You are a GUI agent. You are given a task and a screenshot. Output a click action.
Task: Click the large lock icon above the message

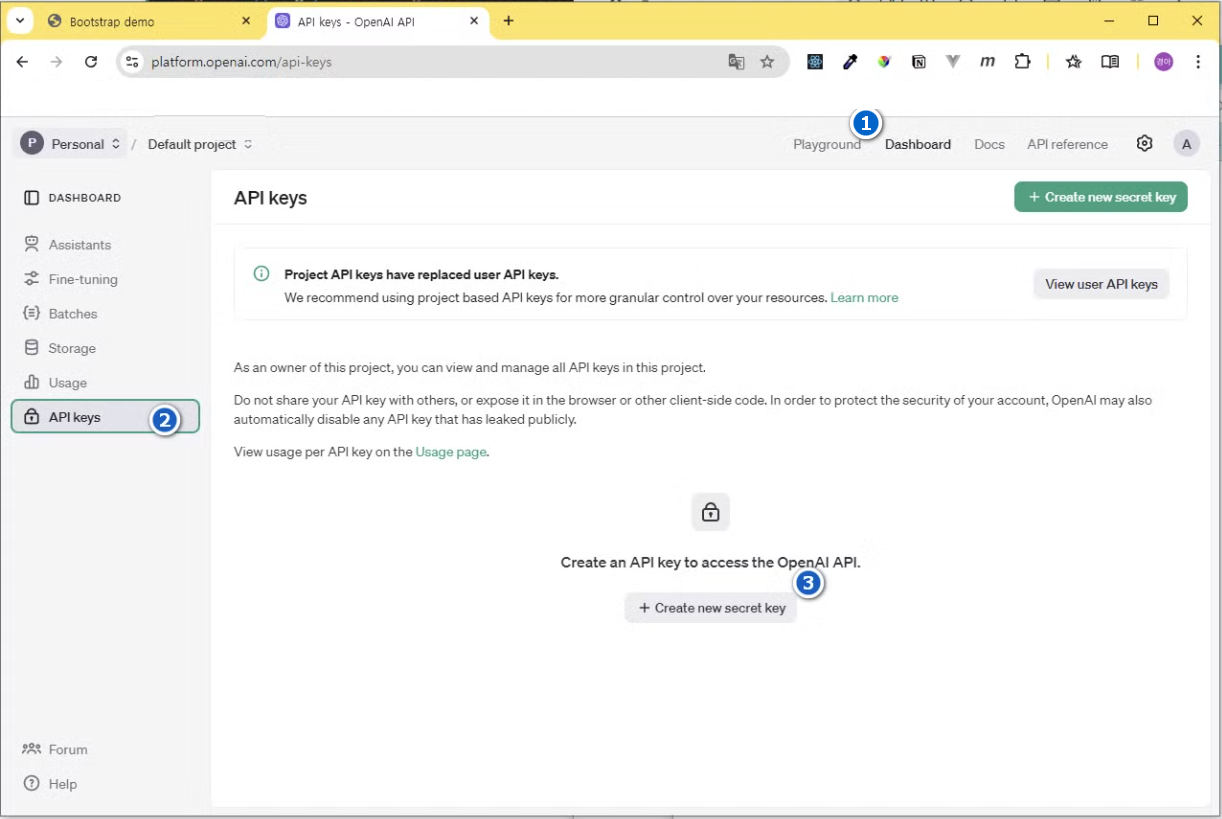[x=711, y=512]
